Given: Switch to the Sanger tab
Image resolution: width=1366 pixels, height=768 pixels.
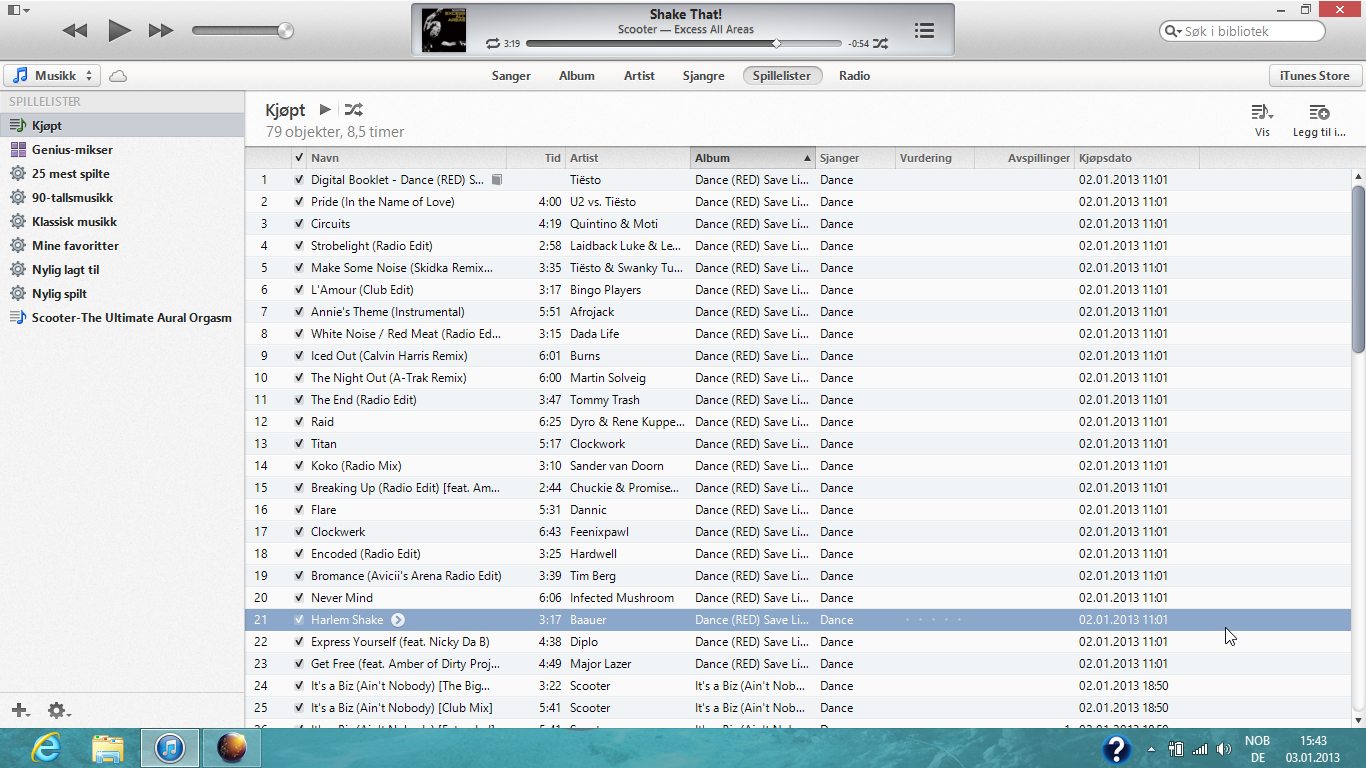Looking at the screenshot, I should click(x=511, y=76).
